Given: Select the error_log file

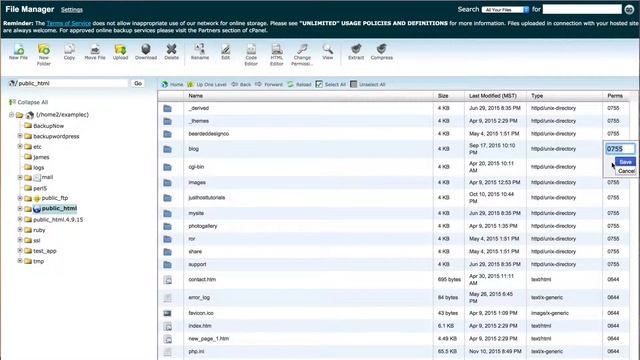Looking at the screenshot, I should (x=393, y=298).
